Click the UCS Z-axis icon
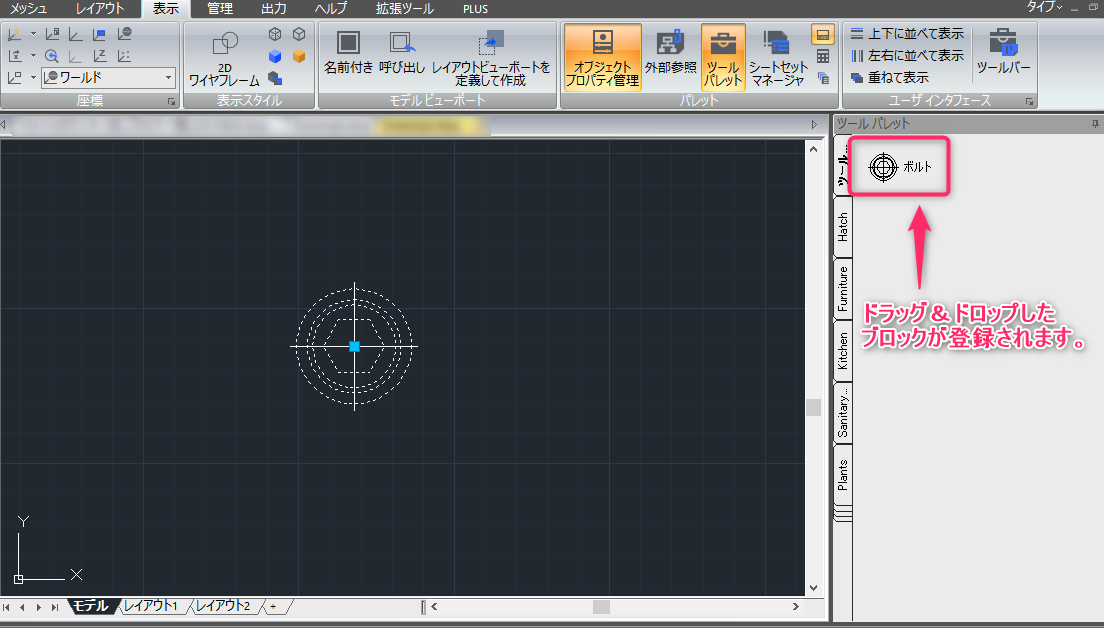This screenshot has height=638, width=1104. point(99,56)
